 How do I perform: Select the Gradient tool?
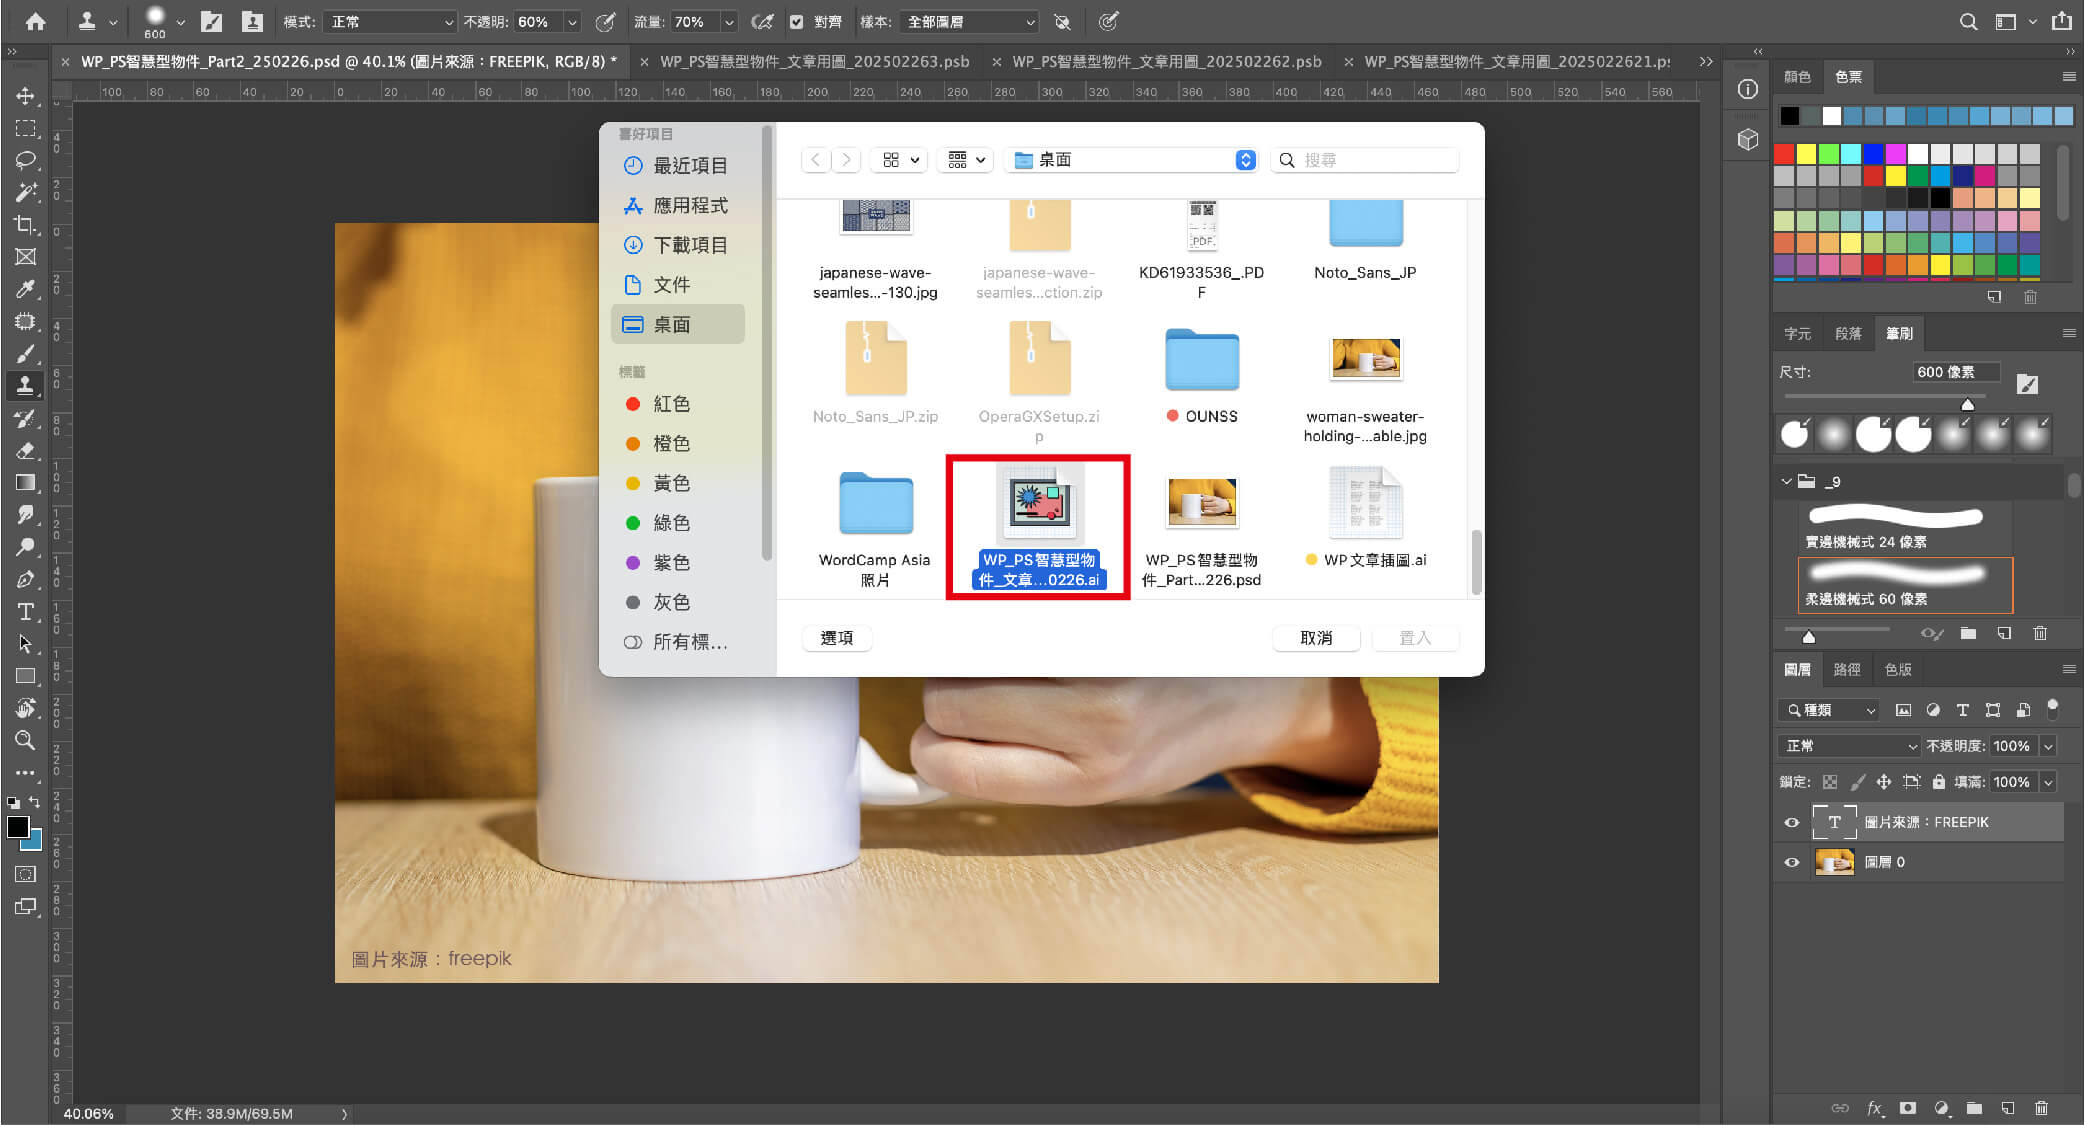pos(25,483)
